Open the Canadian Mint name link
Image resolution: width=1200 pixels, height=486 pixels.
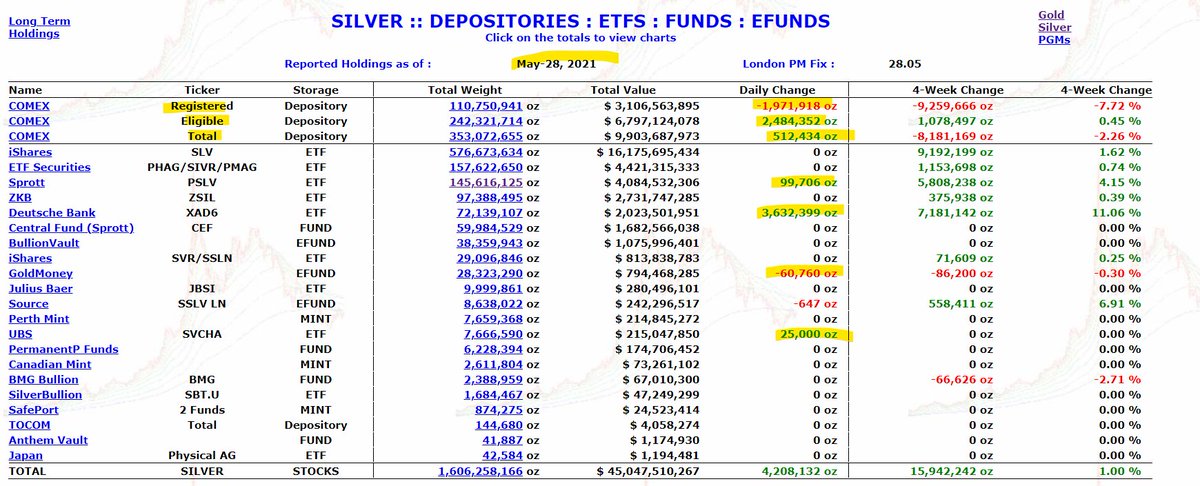click(49, 364)
